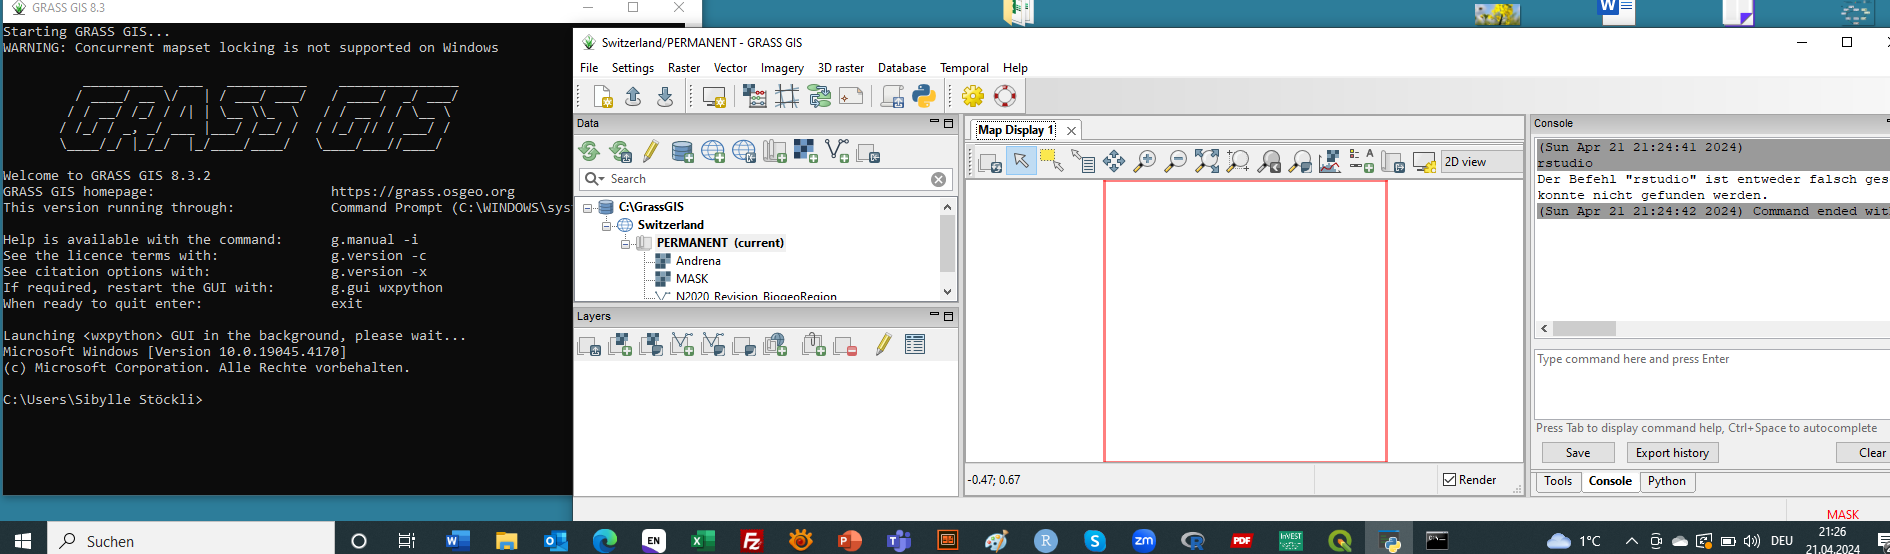Open FileZilla from the taskbar
1890x554 pixels.
[x=751, y=540]
